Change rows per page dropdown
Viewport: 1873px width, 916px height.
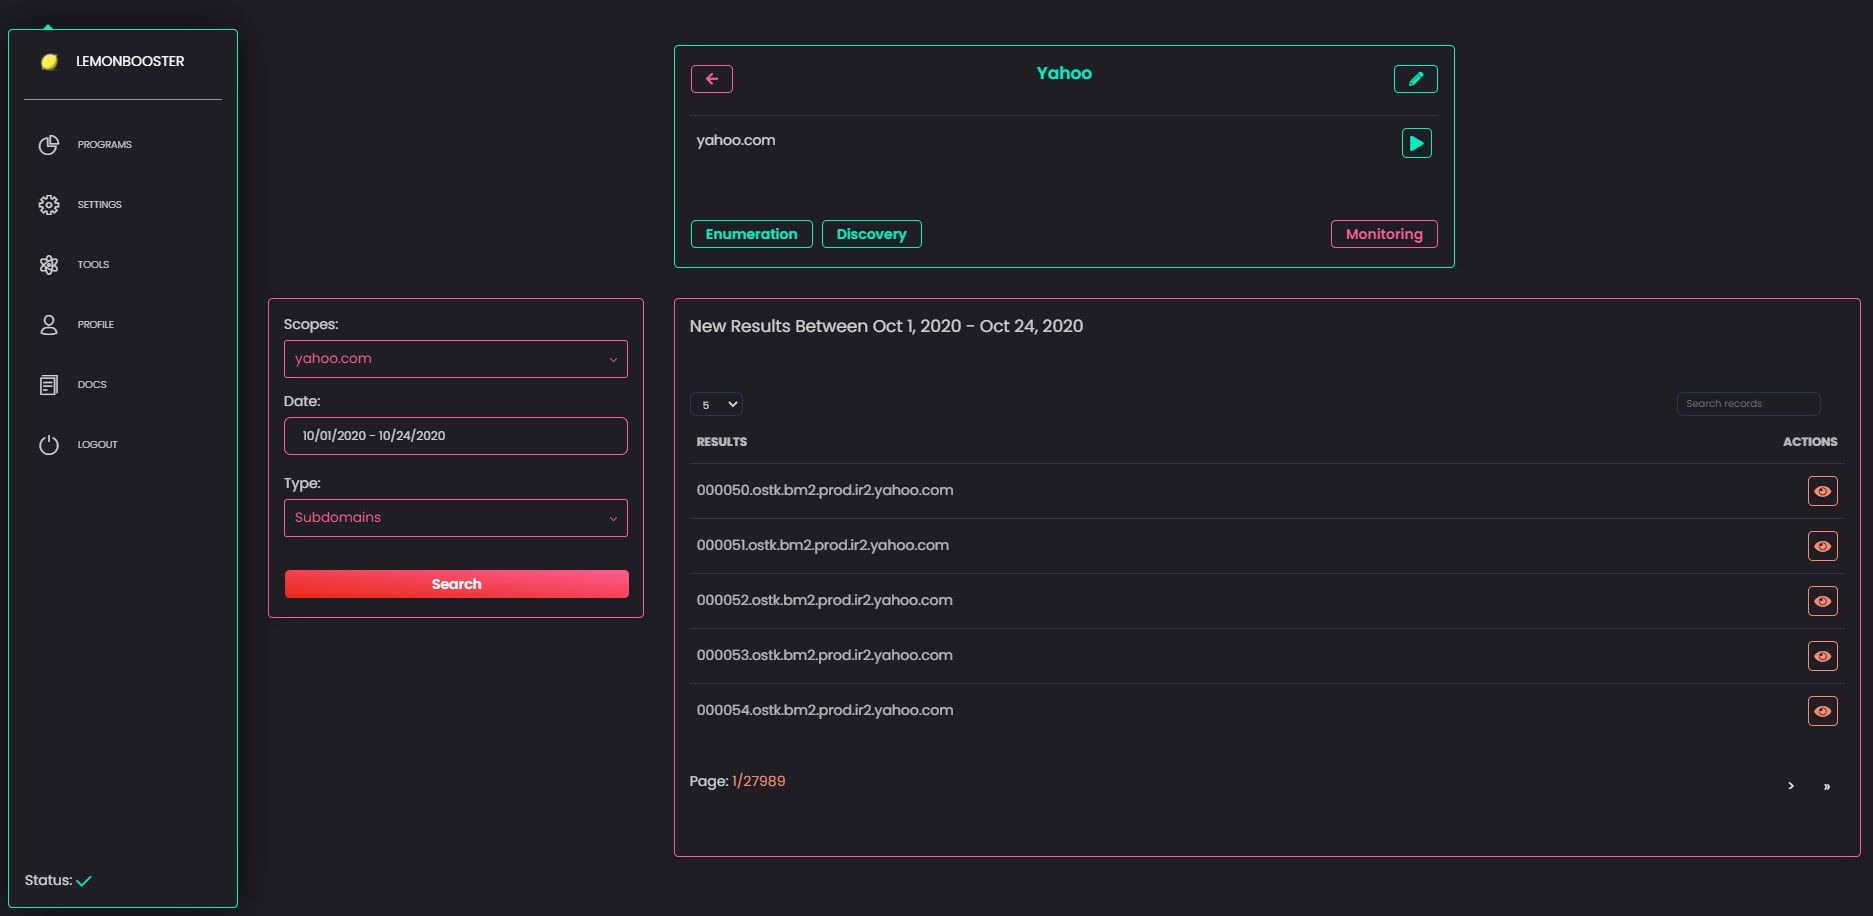point(716,405)
